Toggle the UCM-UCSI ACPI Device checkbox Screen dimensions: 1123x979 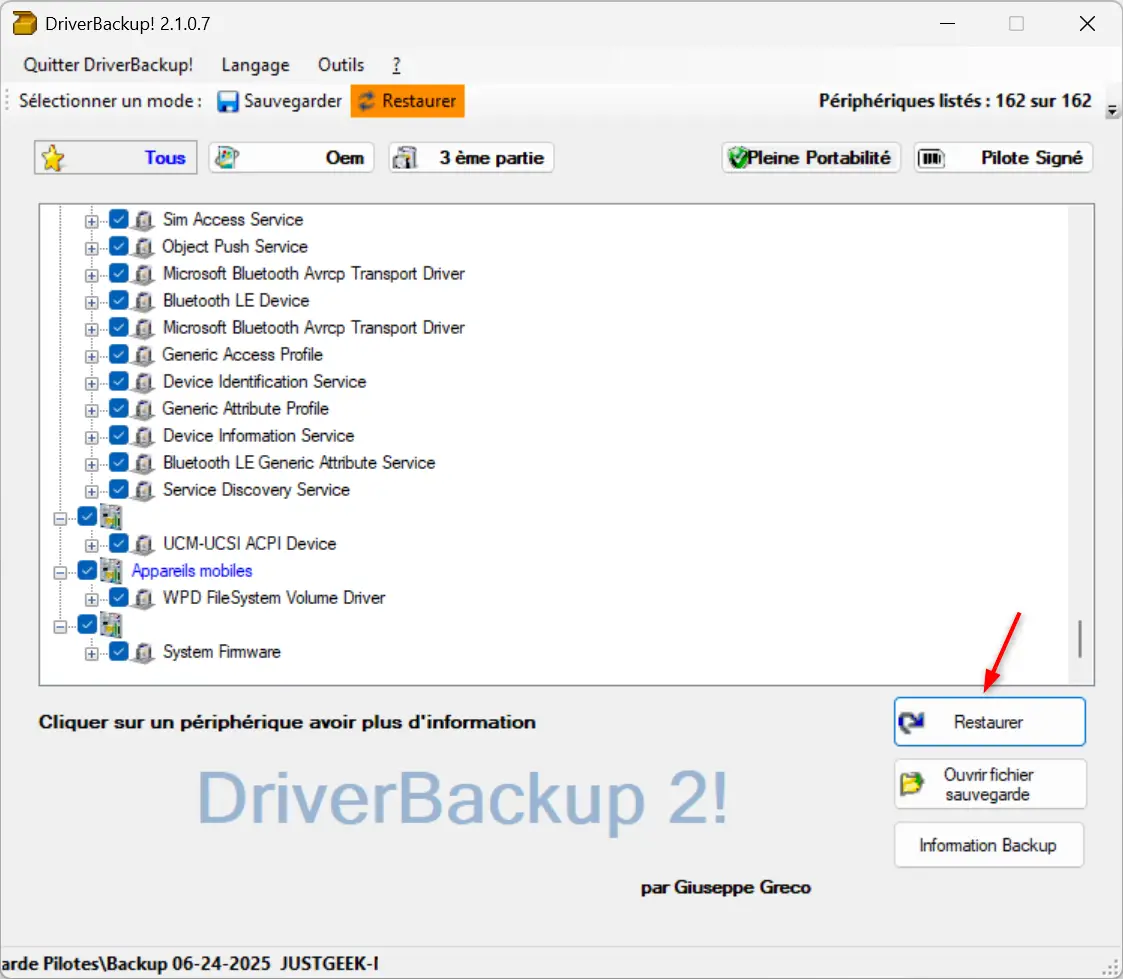pyautogui.click(x=119, y=544)
